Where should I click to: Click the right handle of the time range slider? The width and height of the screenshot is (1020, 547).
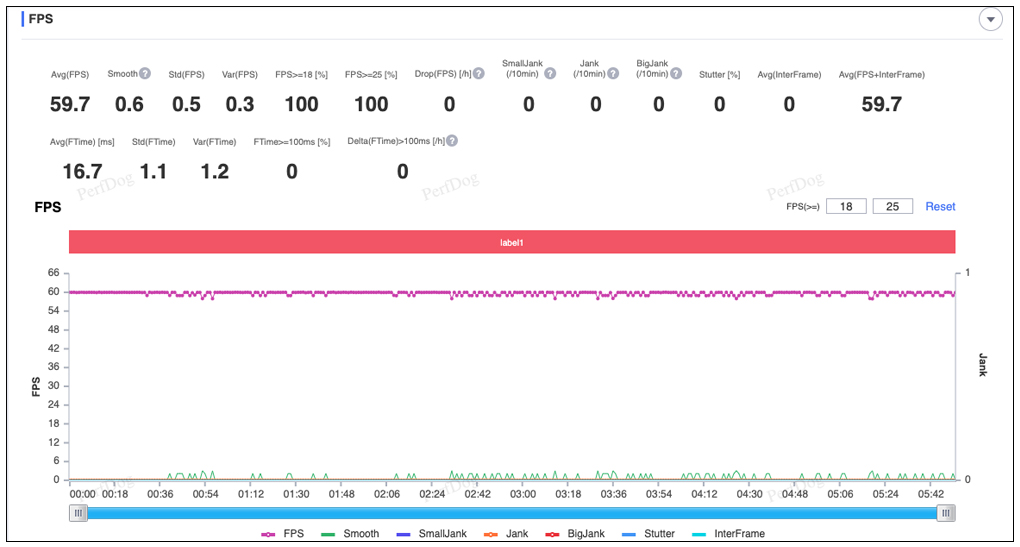(946, 513)
